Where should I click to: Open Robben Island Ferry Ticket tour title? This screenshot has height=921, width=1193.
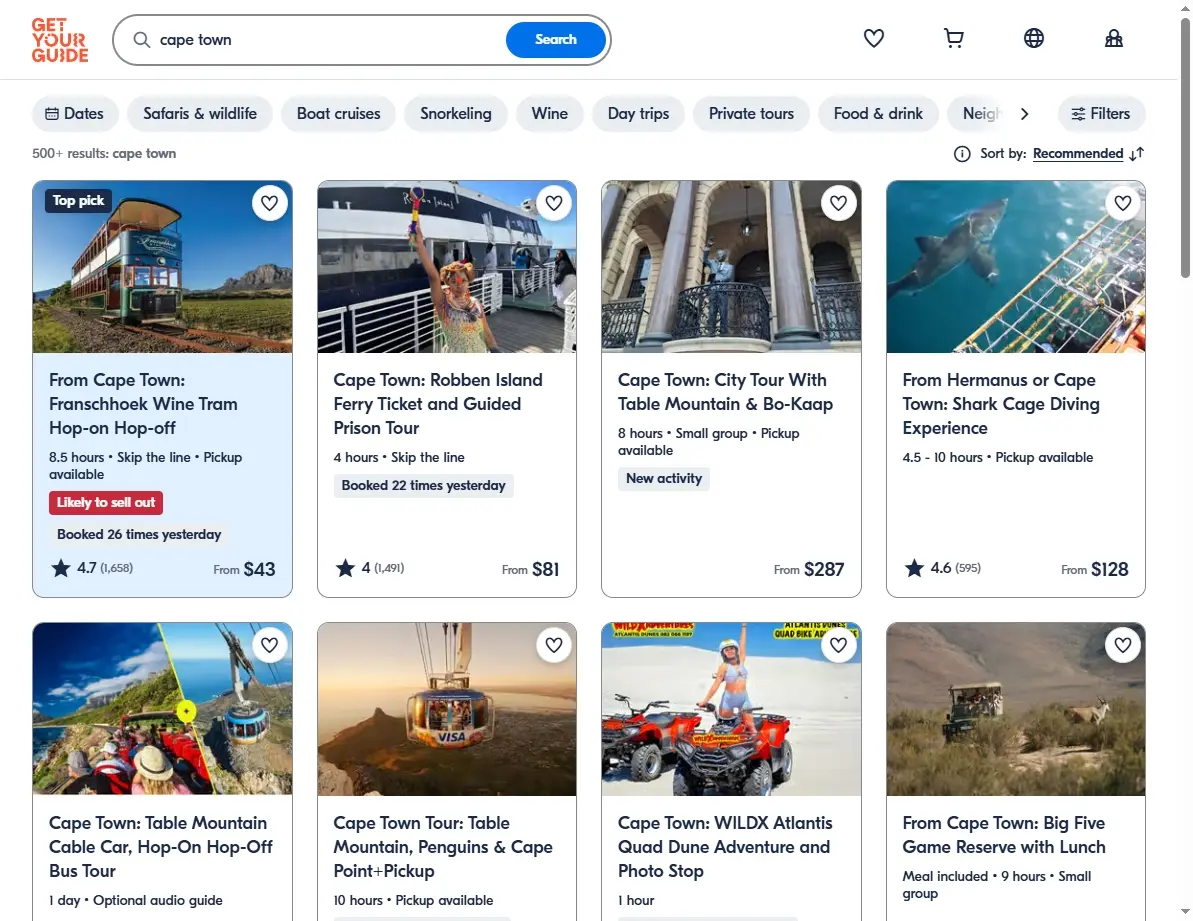pos(437,404)
